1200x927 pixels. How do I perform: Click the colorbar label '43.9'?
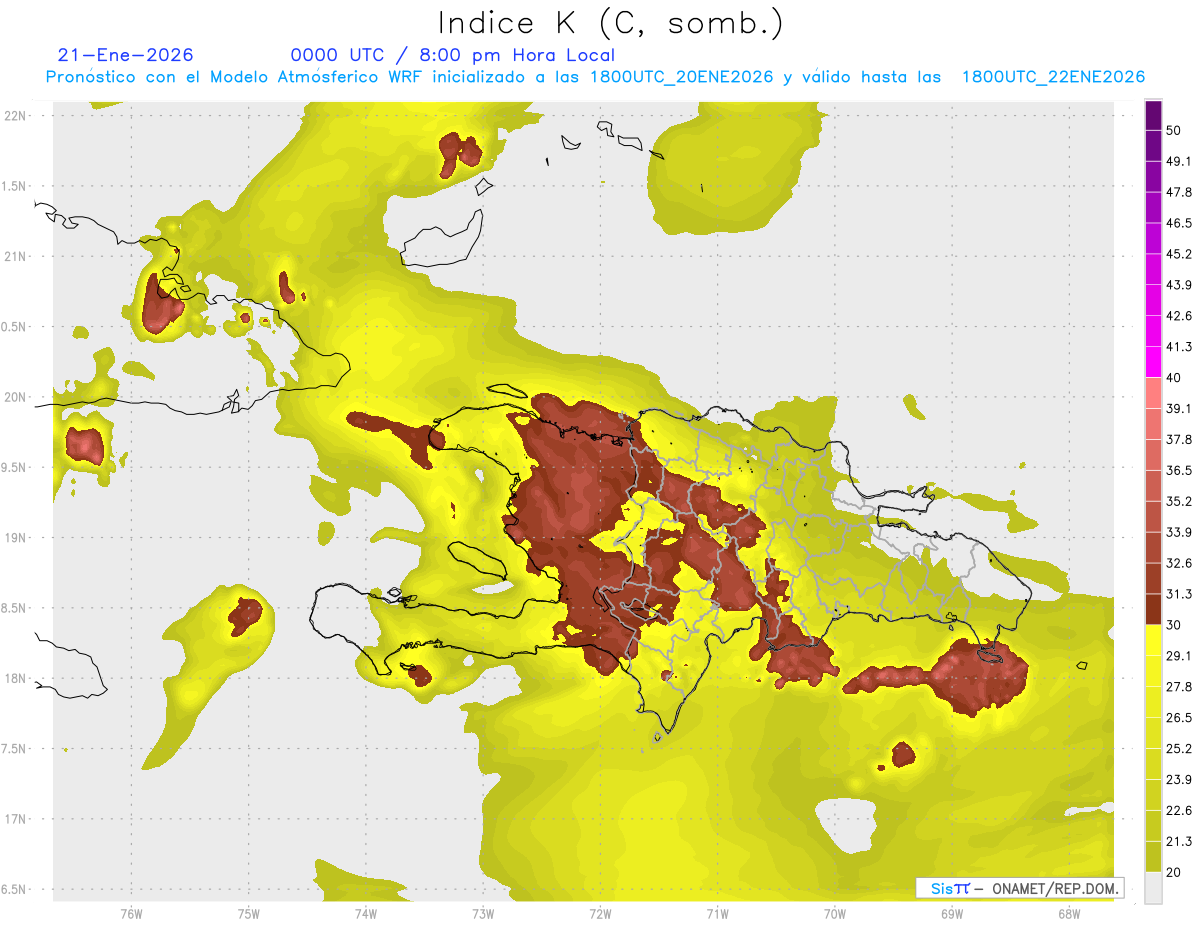pos(1178,285)
